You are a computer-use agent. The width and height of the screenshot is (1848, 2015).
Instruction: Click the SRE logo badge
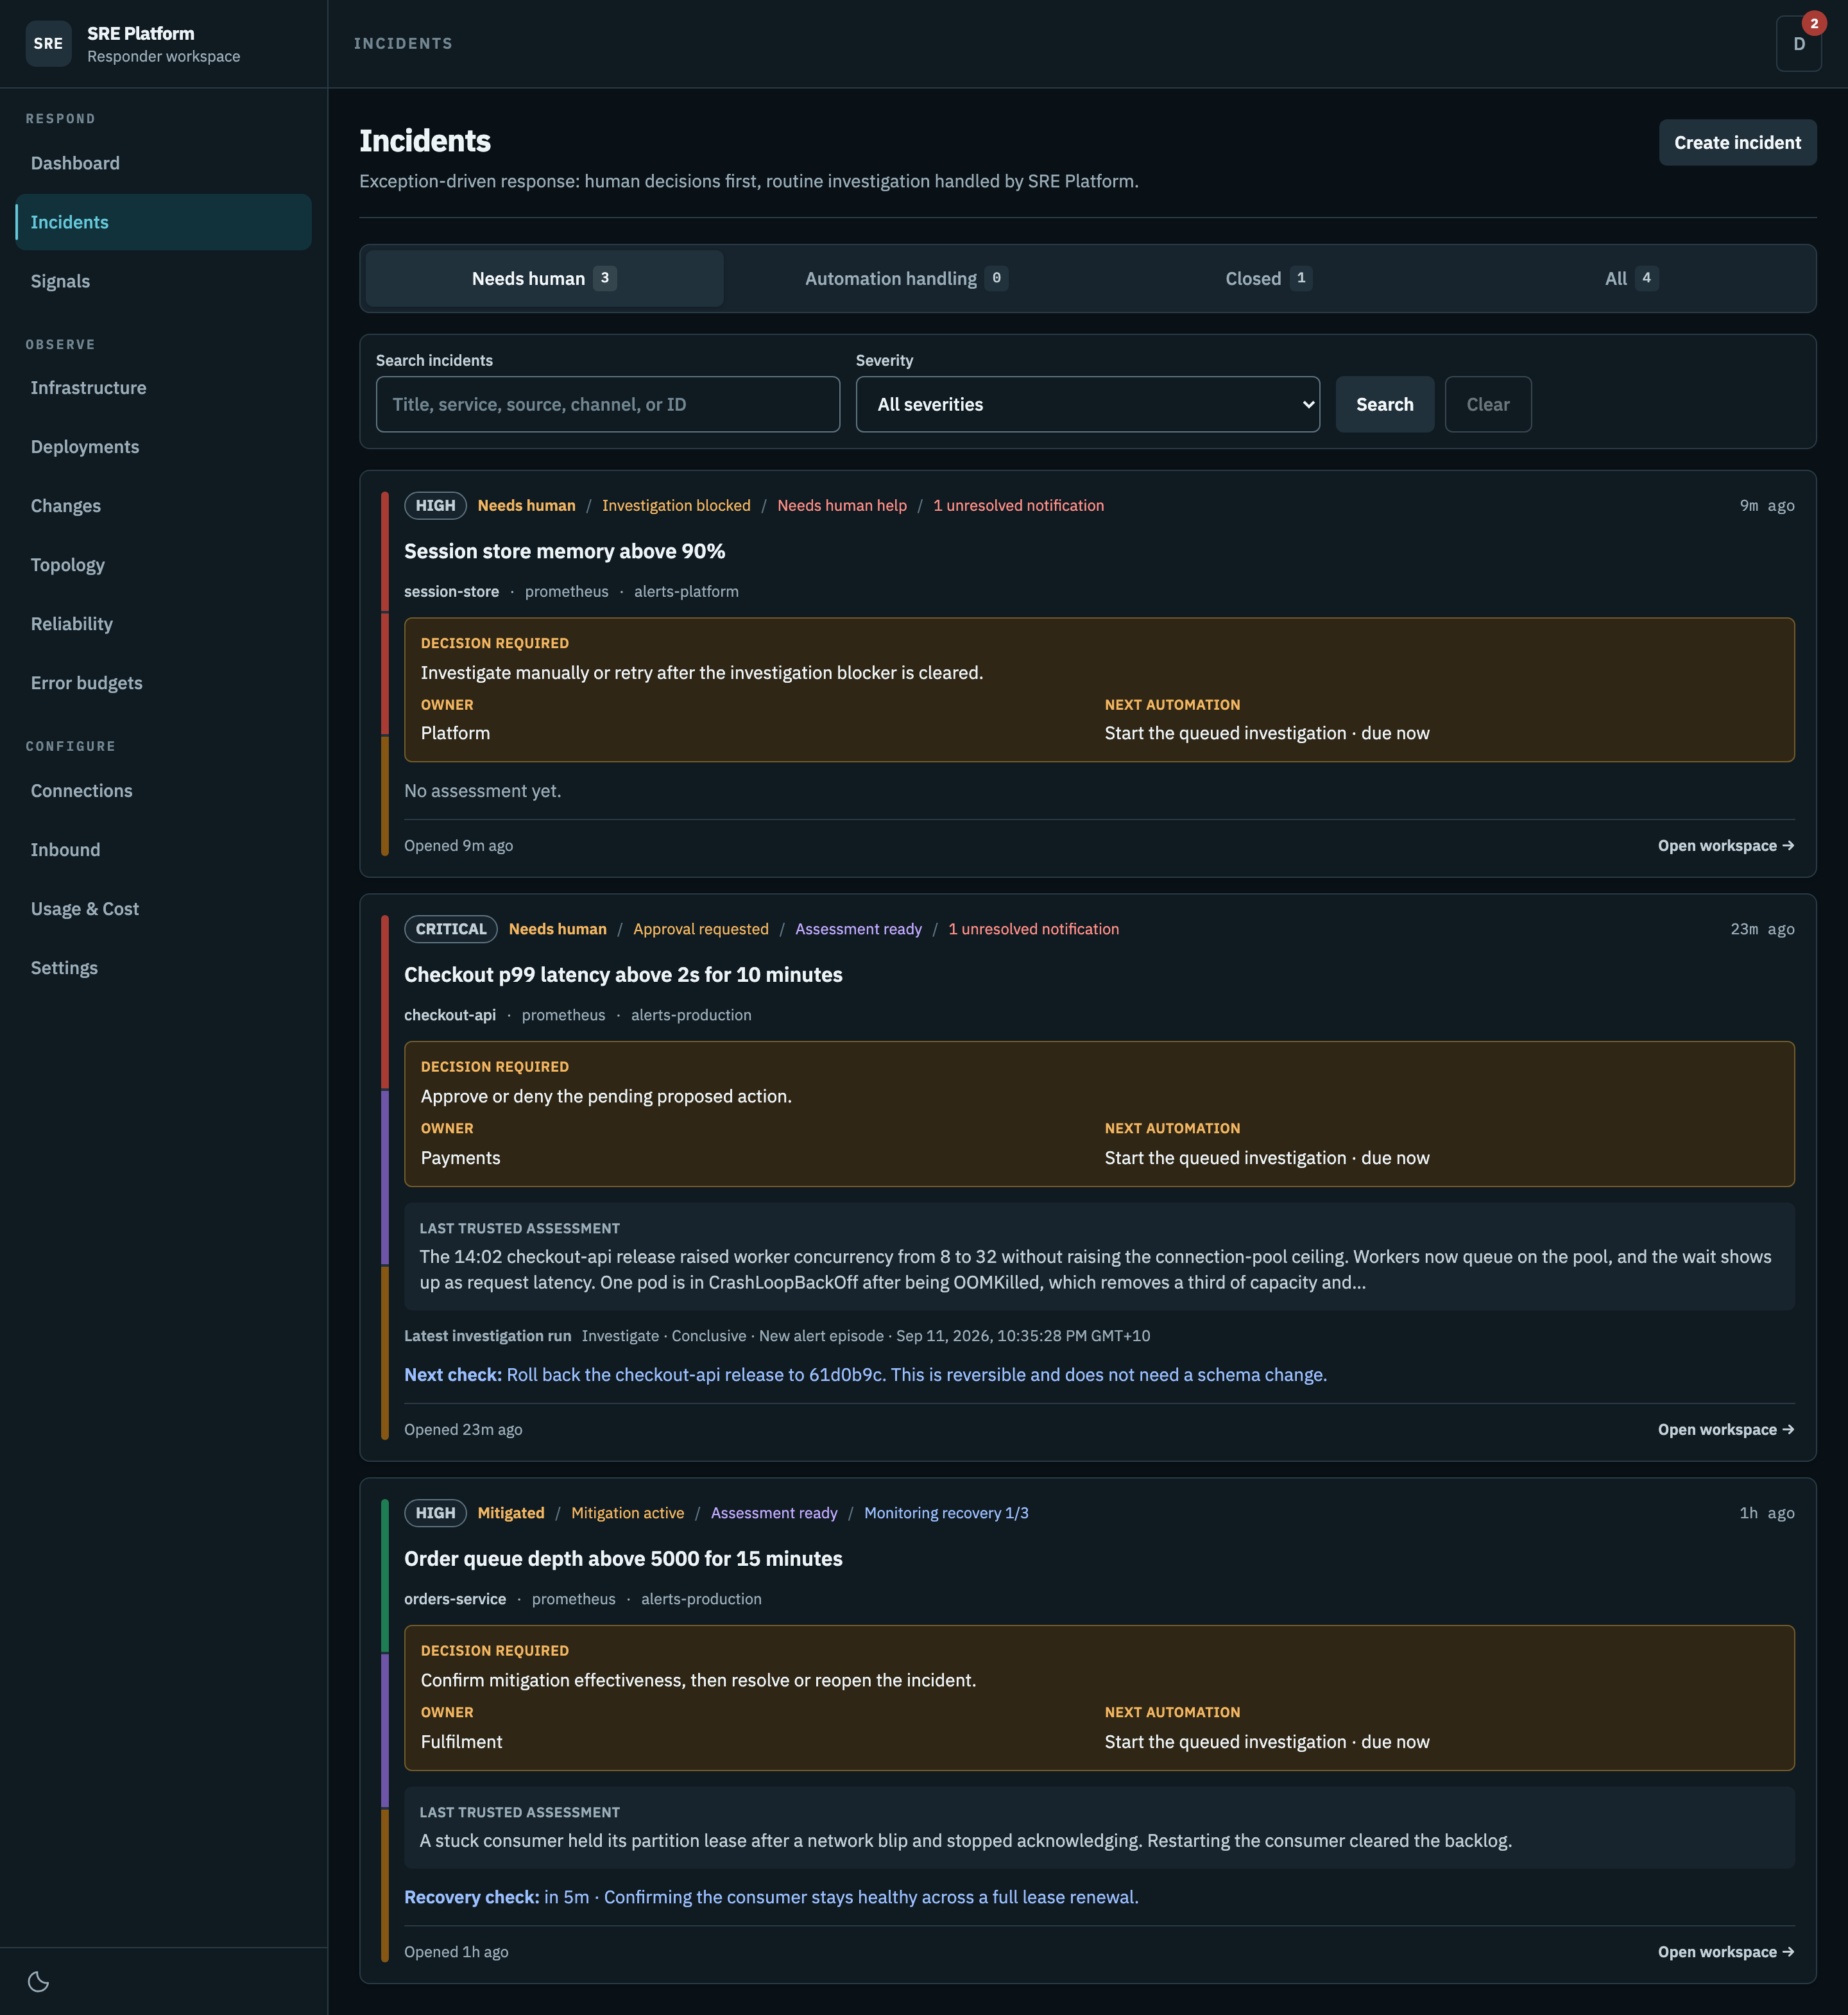pyautogui.click(x=48, y=44)
